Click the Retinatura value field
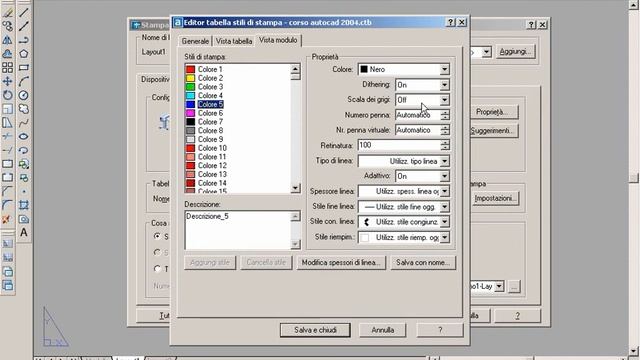This screenshot has height=360, width=640. [x=399, y=145]
